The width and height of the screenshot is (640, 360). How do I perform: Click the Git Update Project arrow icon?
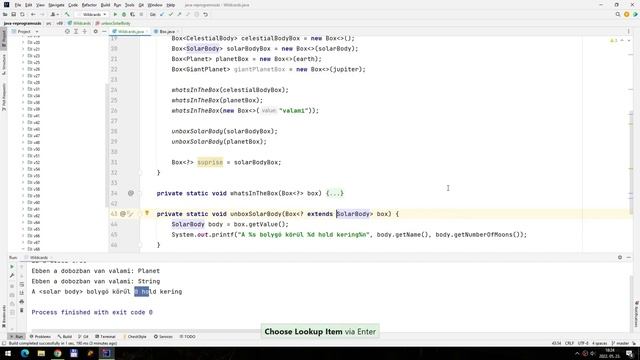162,14
